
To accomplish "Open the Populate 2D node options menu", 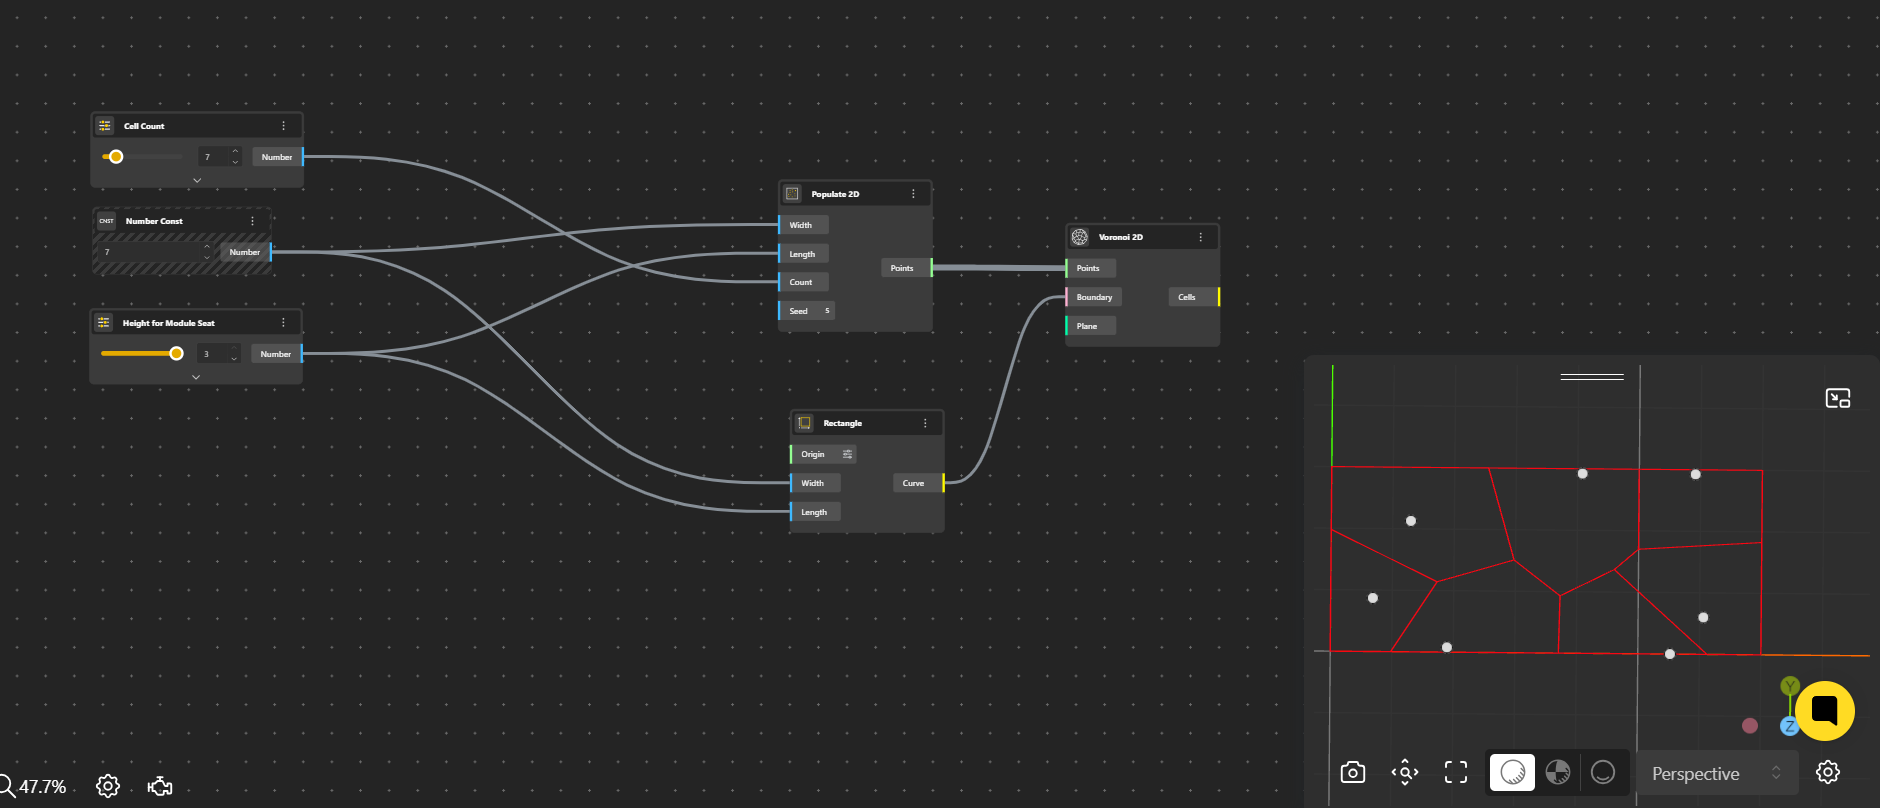I will 913,194.
